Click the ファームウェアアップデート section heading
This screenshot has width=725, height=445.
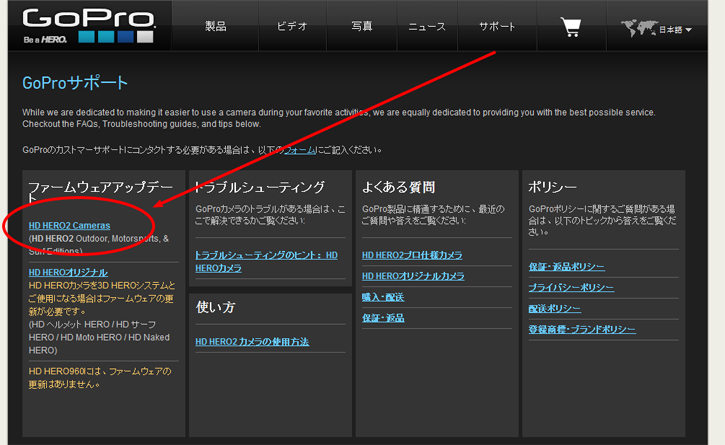click(x=100, y=192)
